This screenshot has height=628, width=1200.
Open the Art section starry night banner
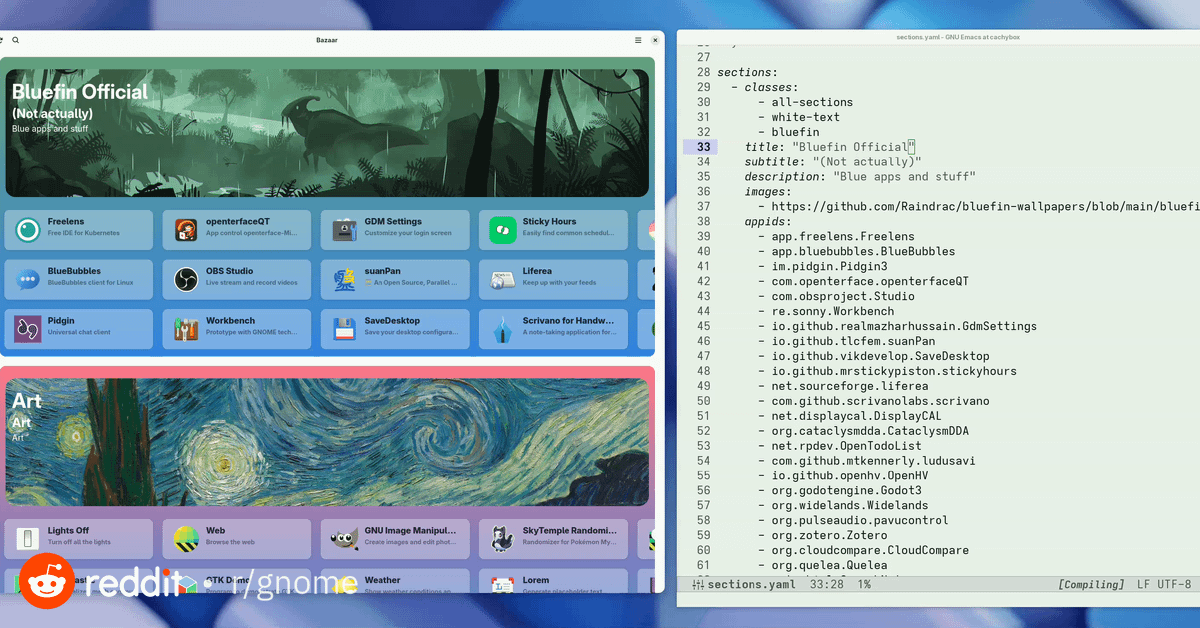pyautogui.click(x=327, y=442)
